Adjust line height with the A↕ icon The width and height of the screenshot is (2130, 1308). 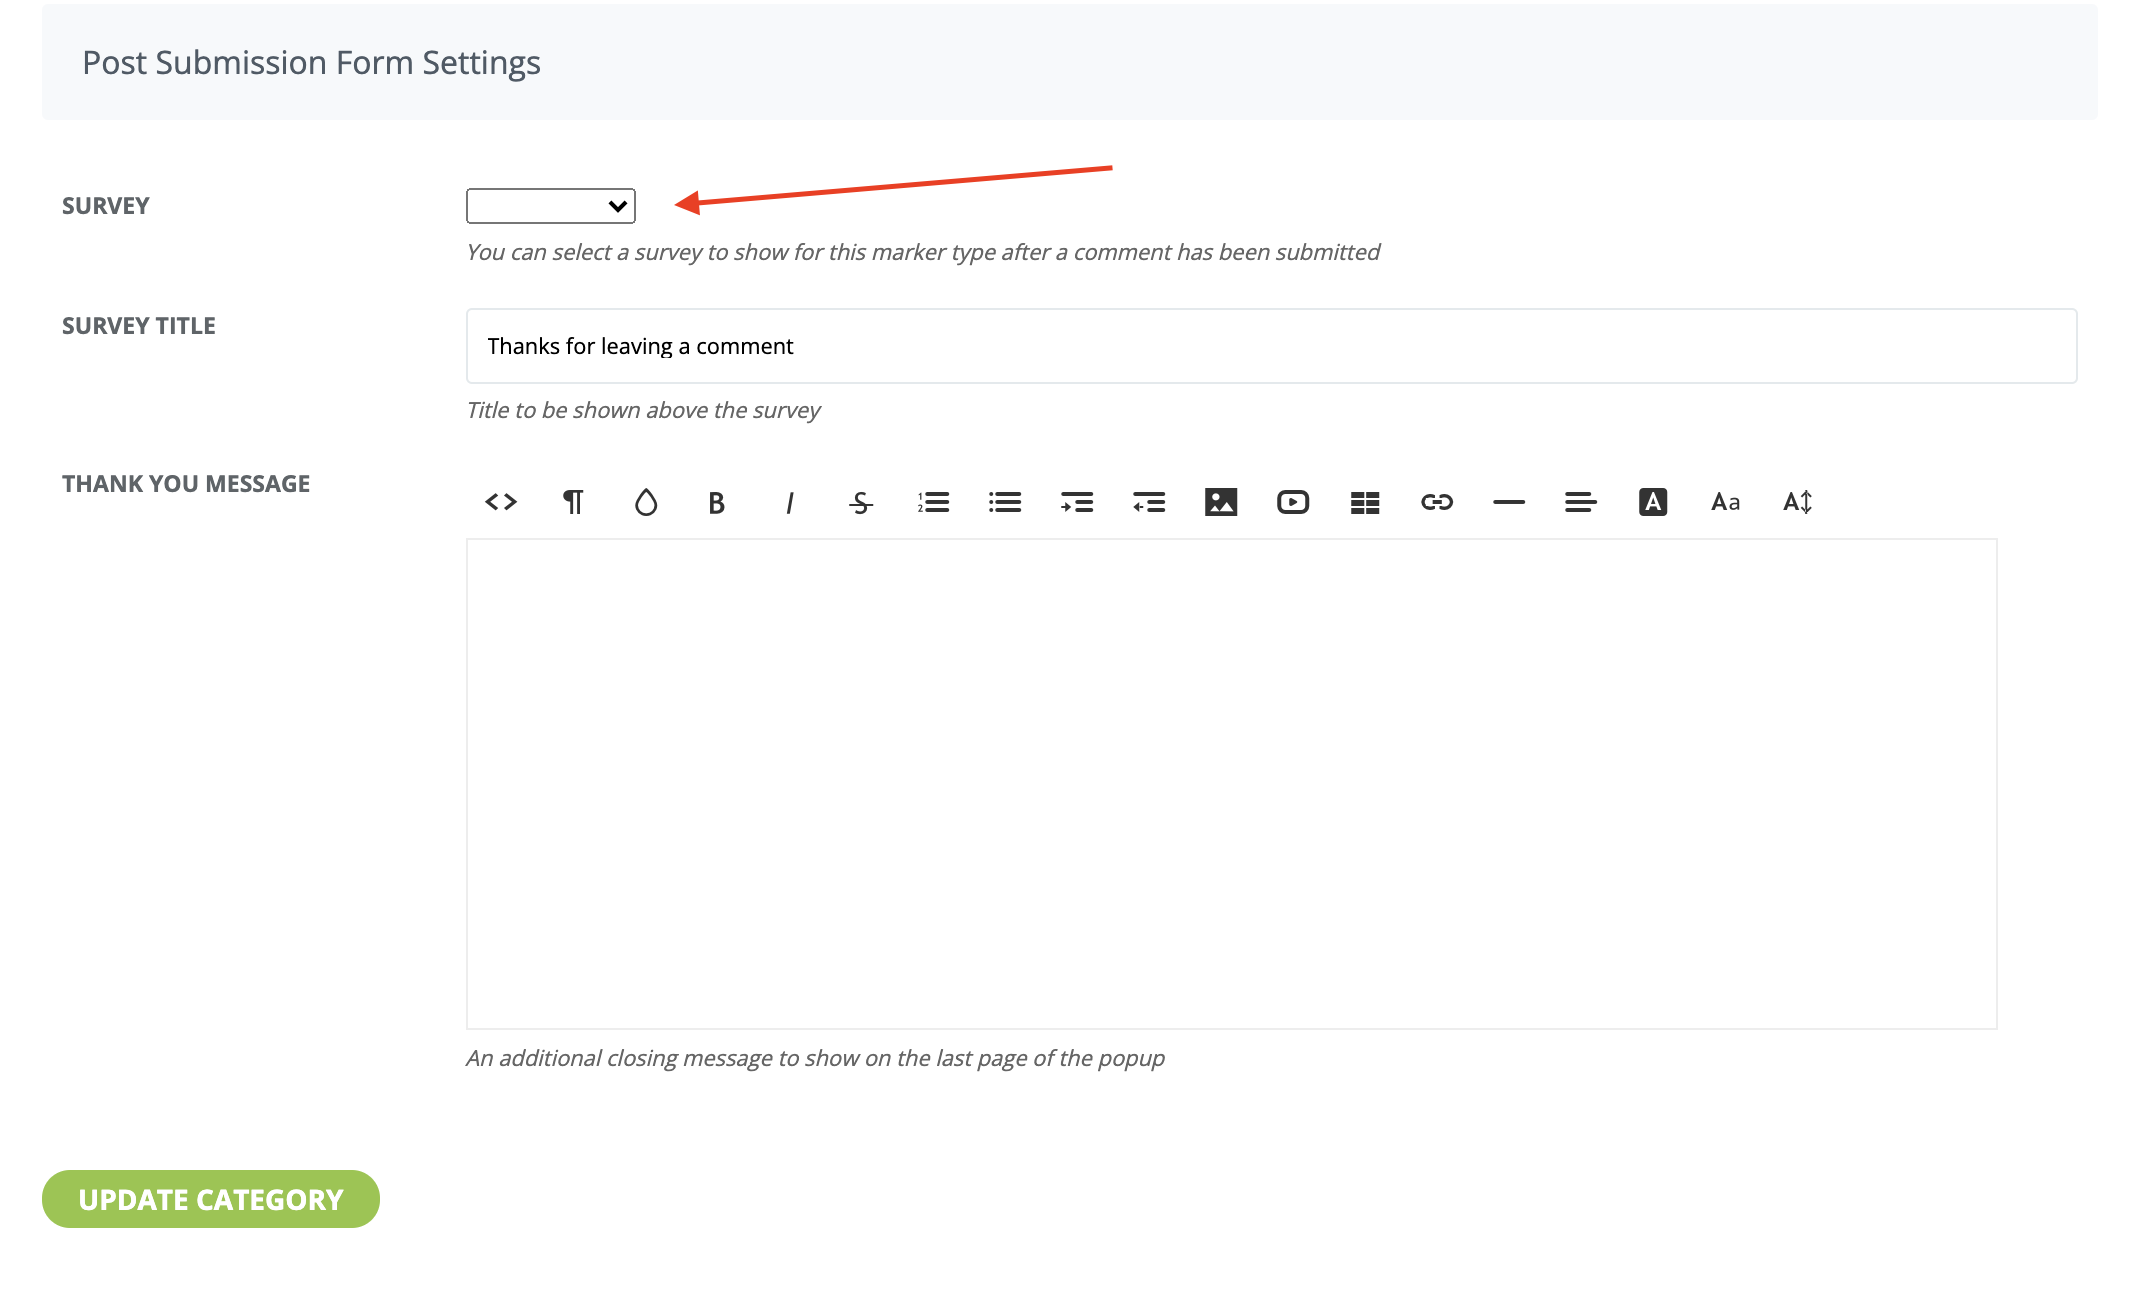pyautogui.click(x=1796, y=502)
